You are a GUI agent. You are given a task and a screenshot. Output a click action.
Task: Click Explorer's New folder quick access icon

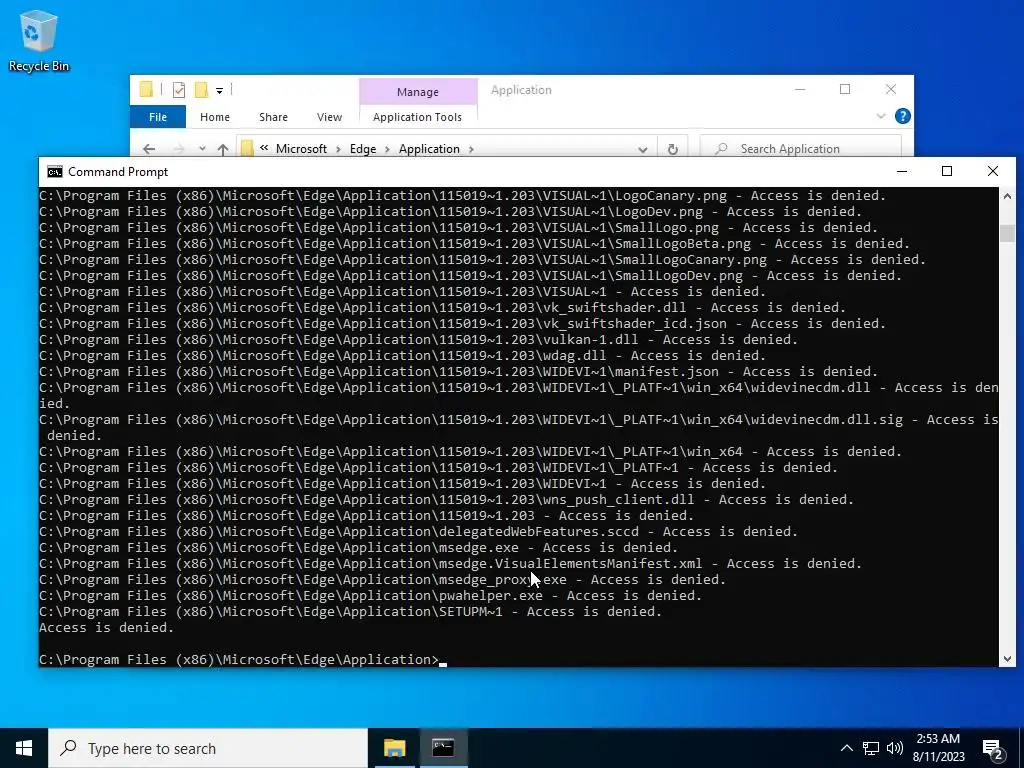(202, 90)
